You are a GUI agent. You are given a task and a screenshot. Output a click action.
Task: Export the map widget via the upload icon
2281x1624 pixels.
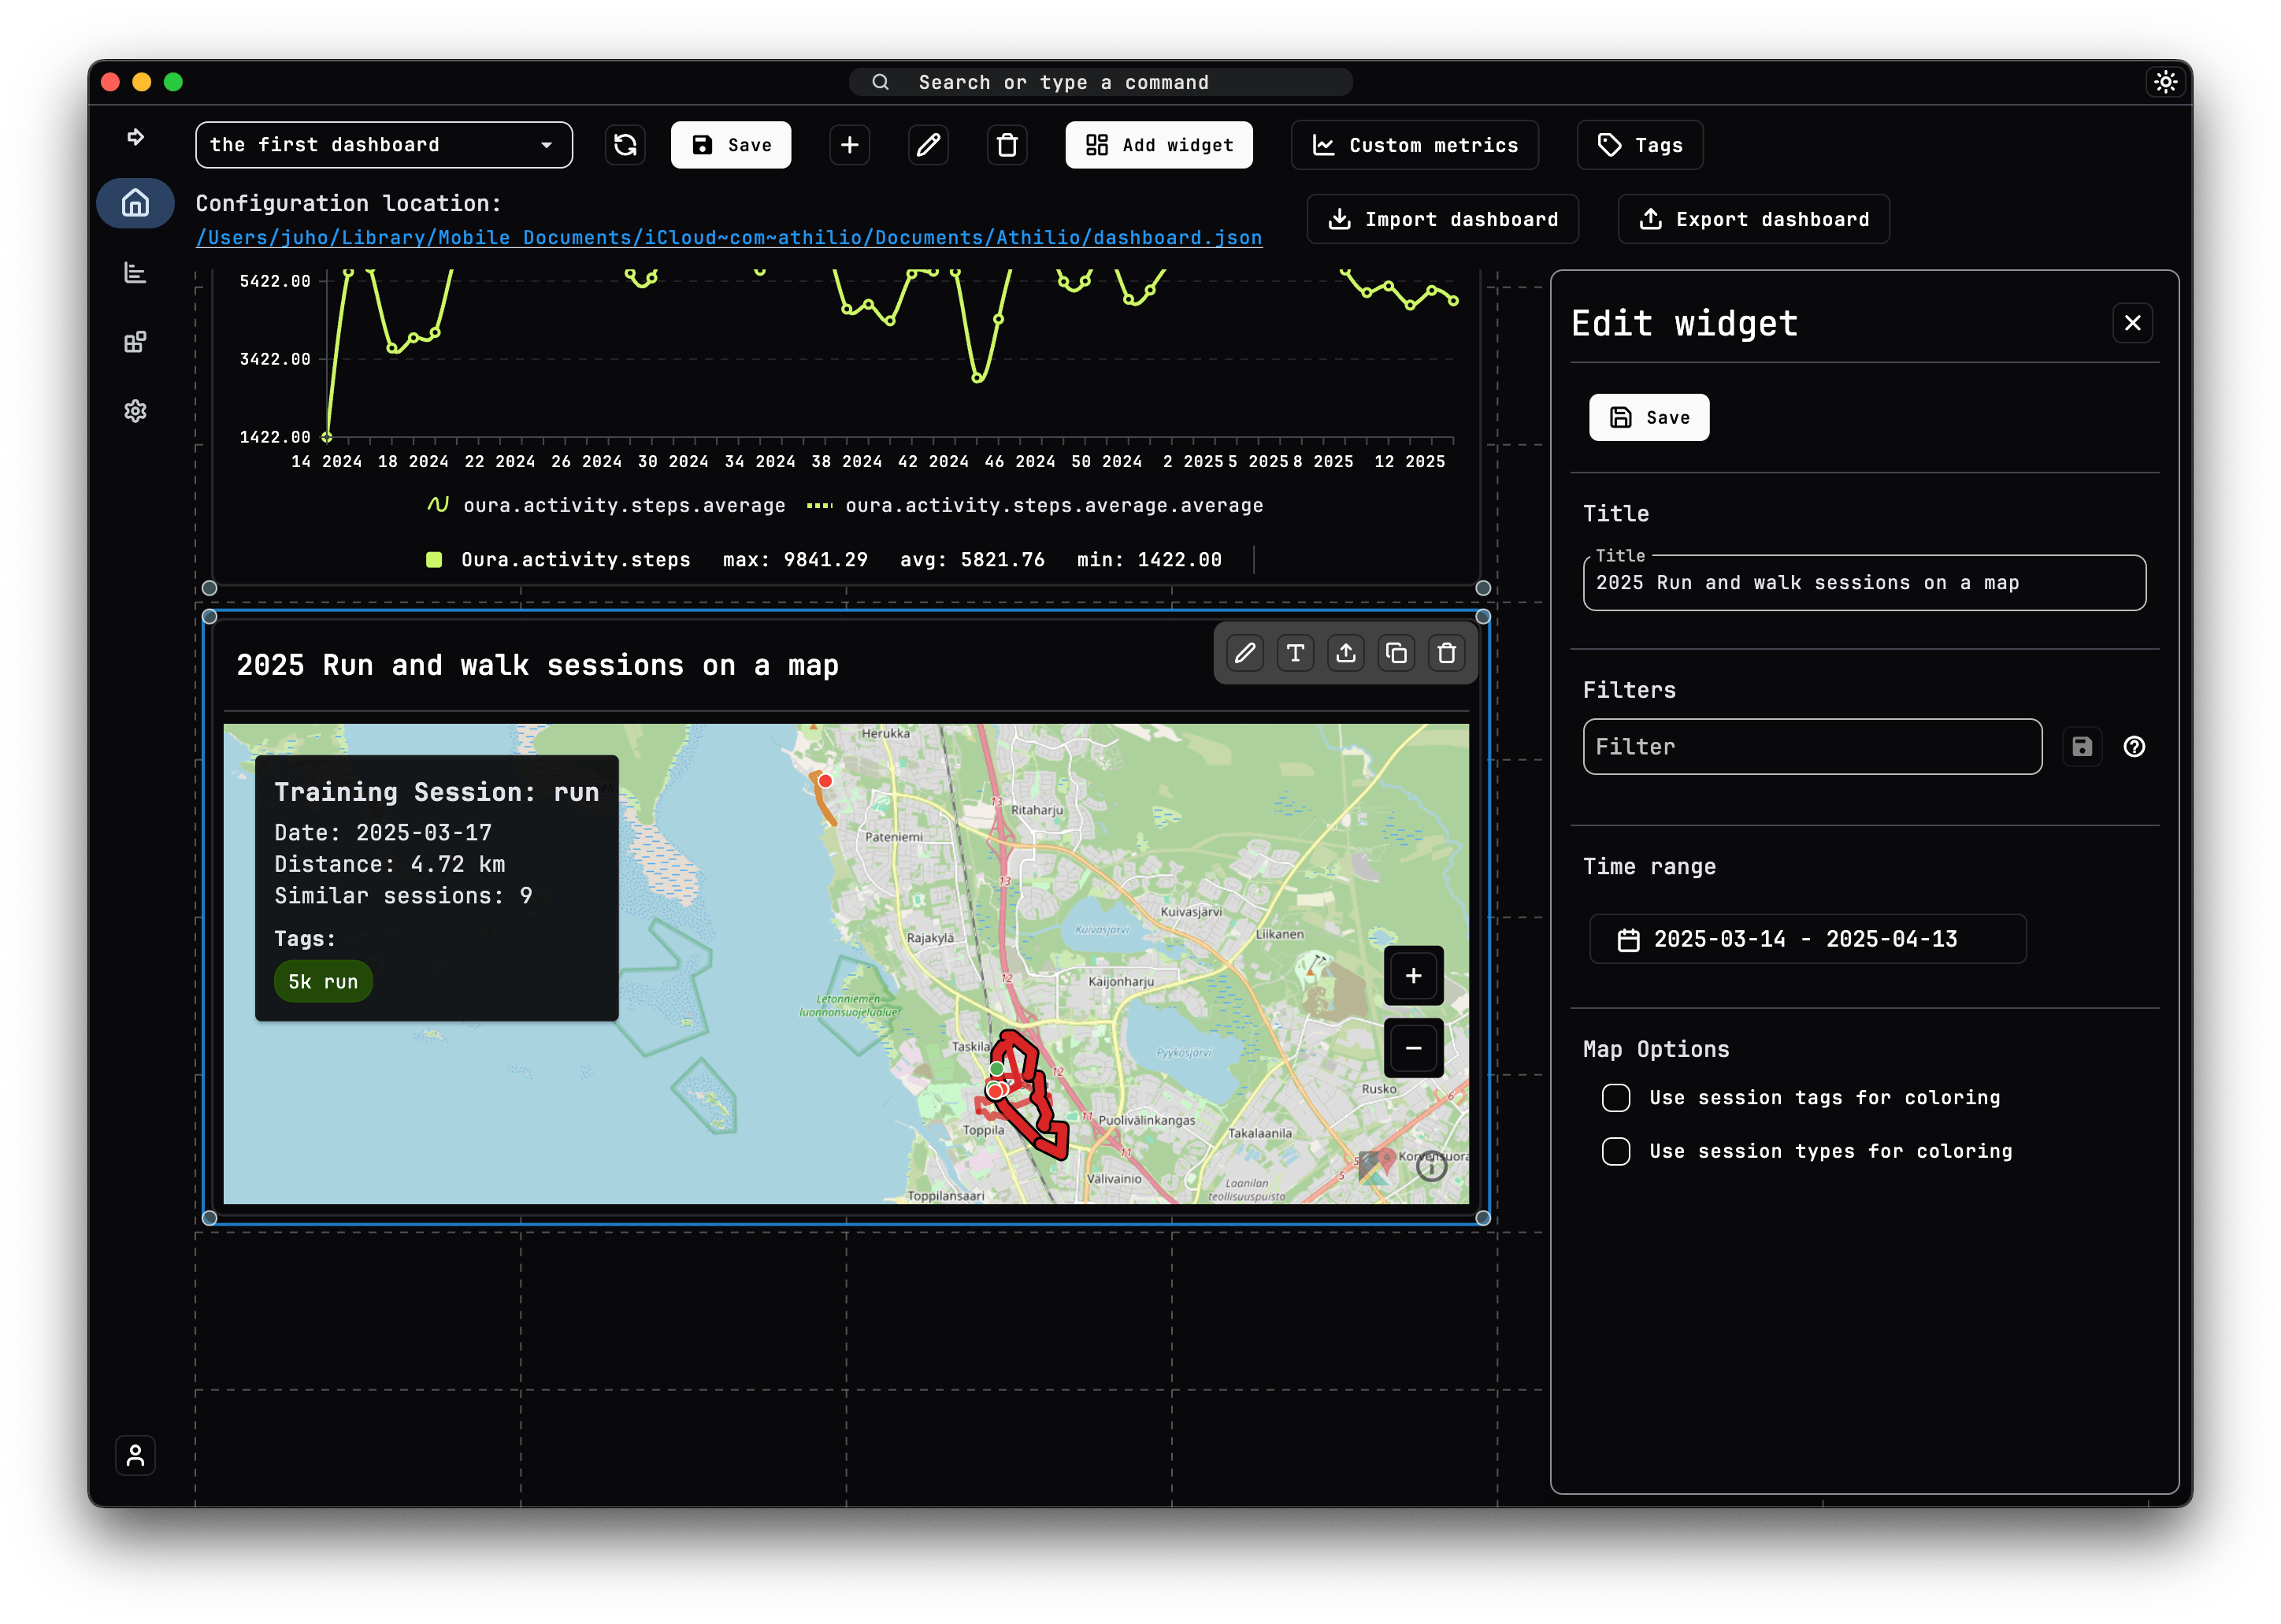point(1346,653)
